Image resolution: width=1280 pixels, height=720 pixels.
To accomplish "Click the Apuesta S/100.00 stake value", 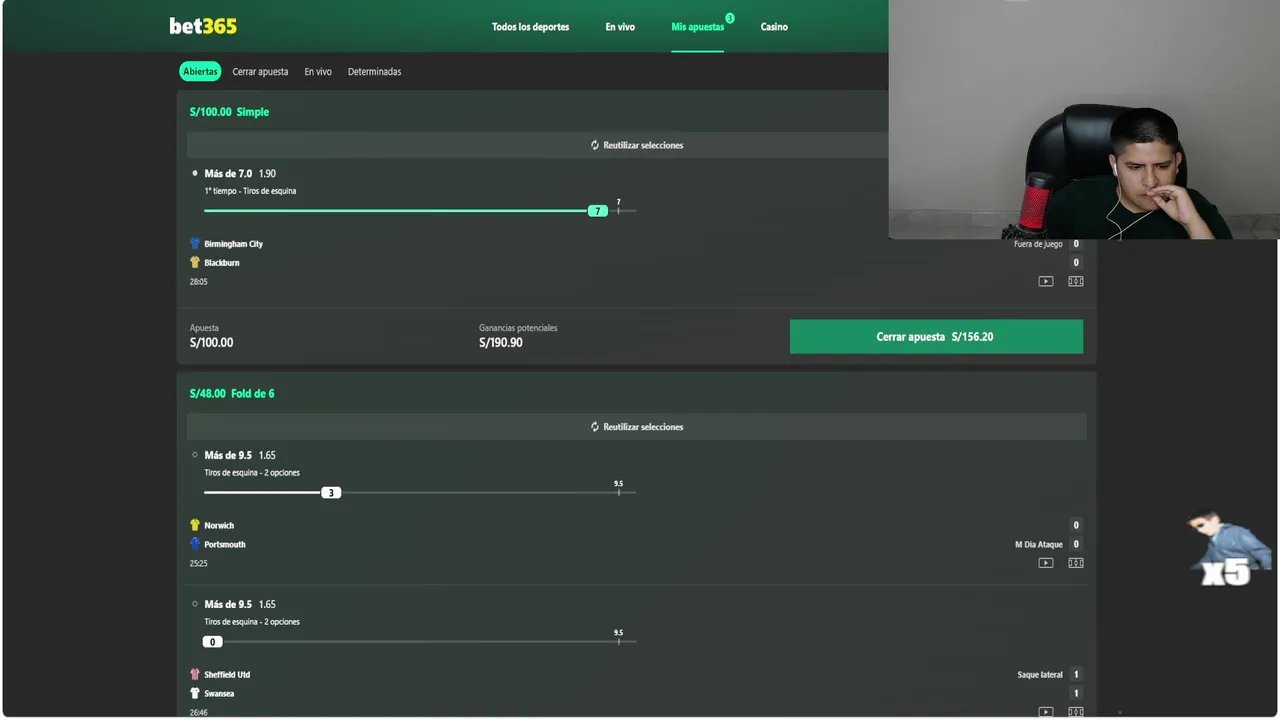I will pos(211,343).
